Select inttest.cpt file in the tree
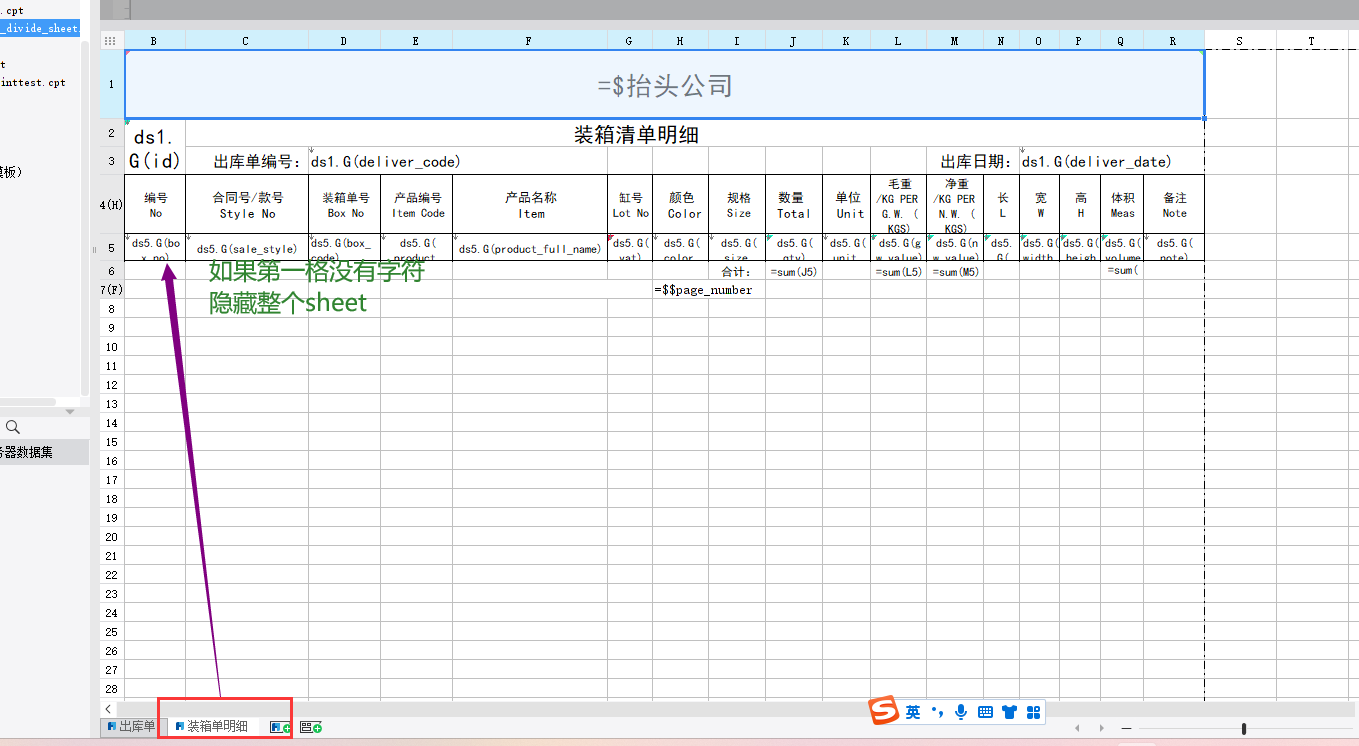 [33, 83]
